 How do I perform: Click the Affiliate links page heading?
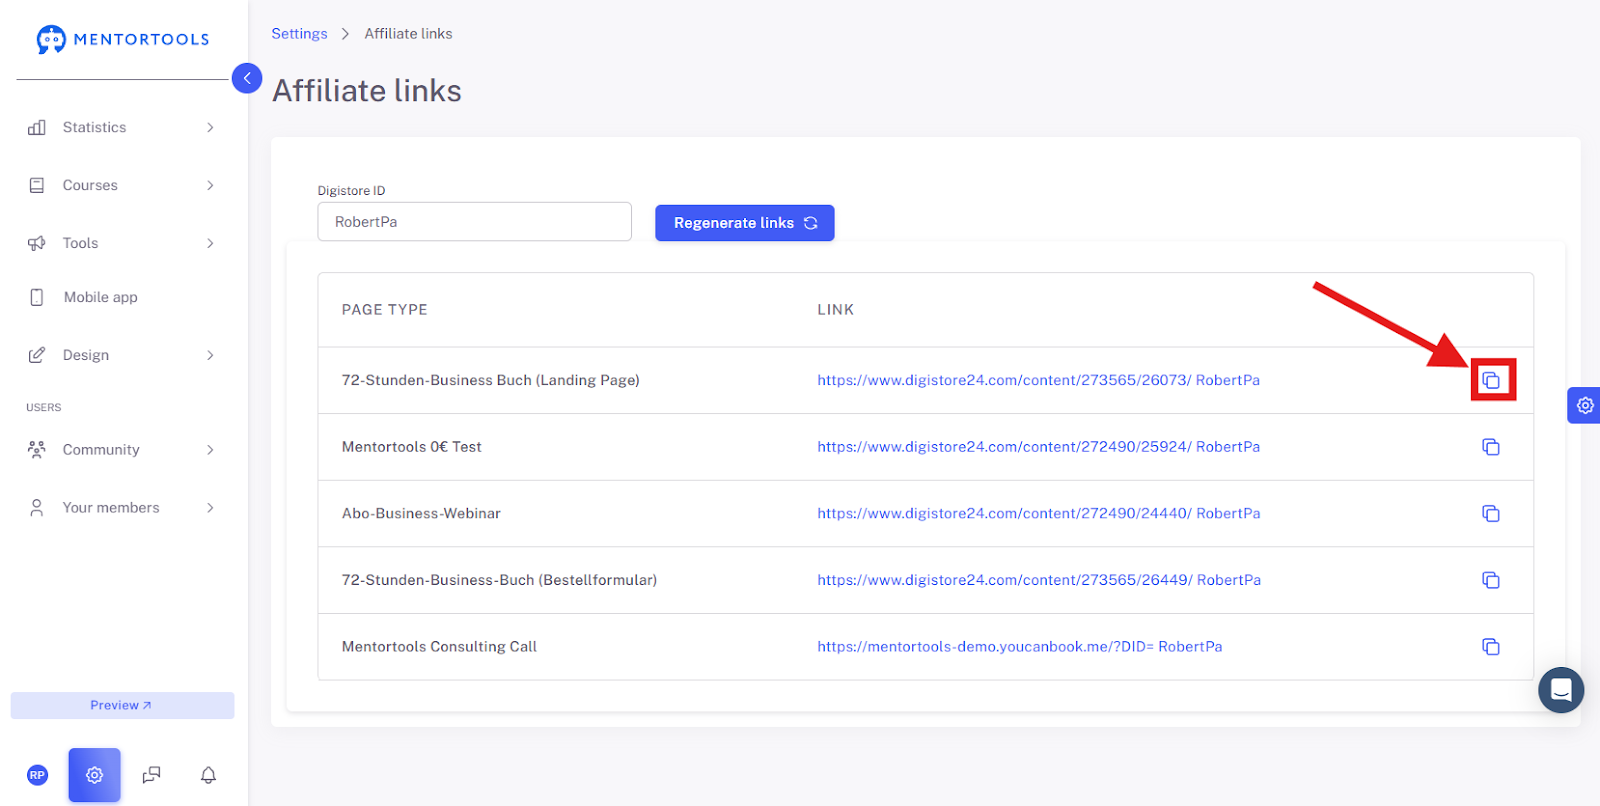click(367, 91)
